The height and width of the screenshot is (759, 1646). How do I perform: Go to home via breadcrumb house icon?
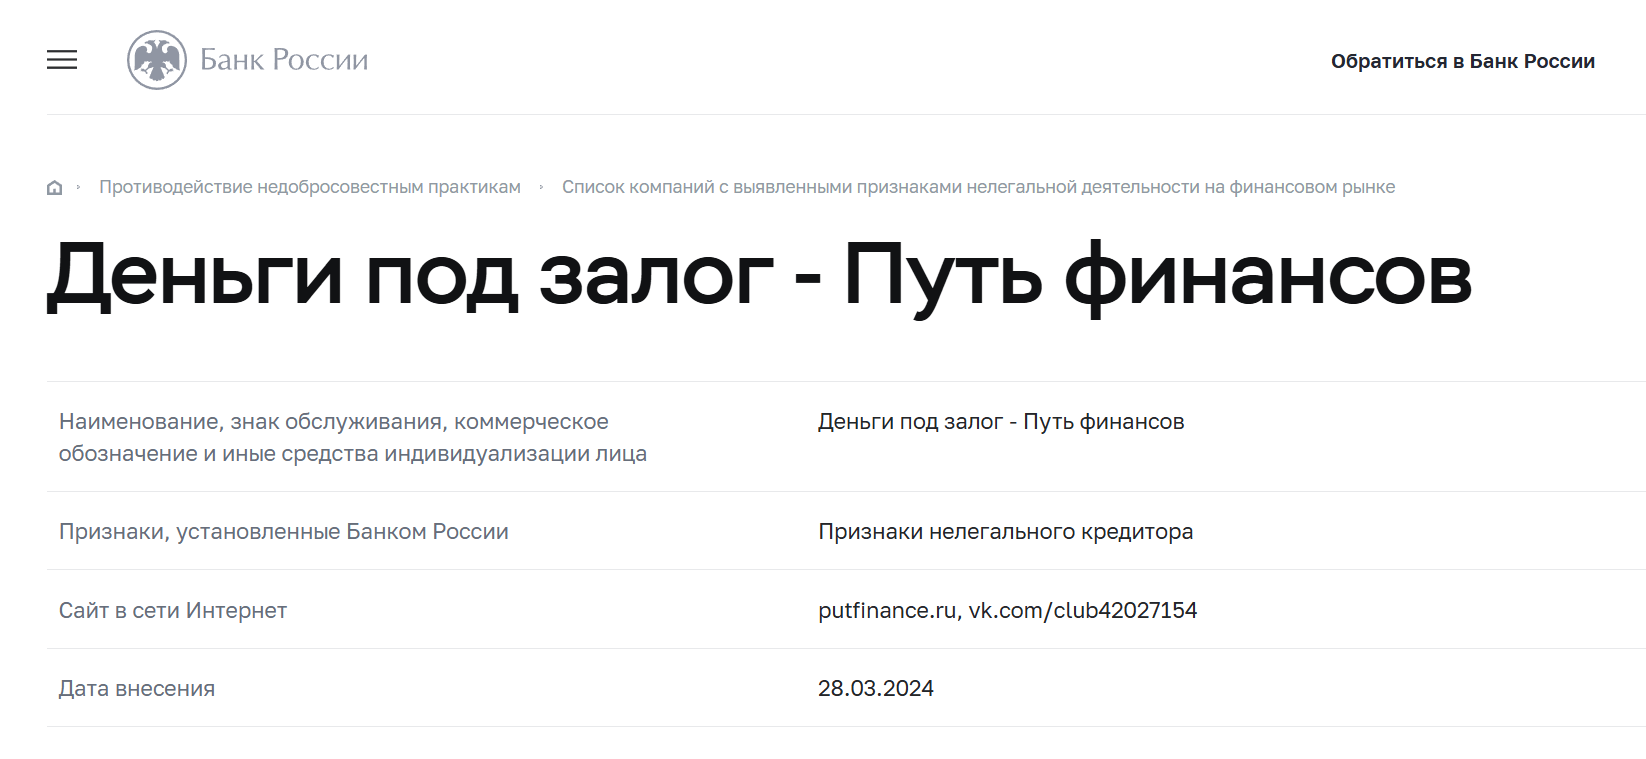click(55, 188)
